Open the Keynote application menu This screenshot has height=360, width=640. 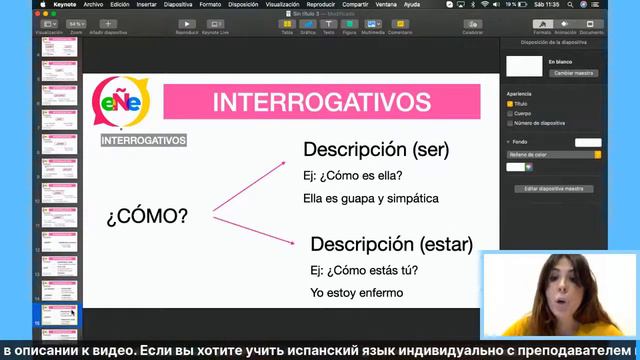click(x=65, y=4)
